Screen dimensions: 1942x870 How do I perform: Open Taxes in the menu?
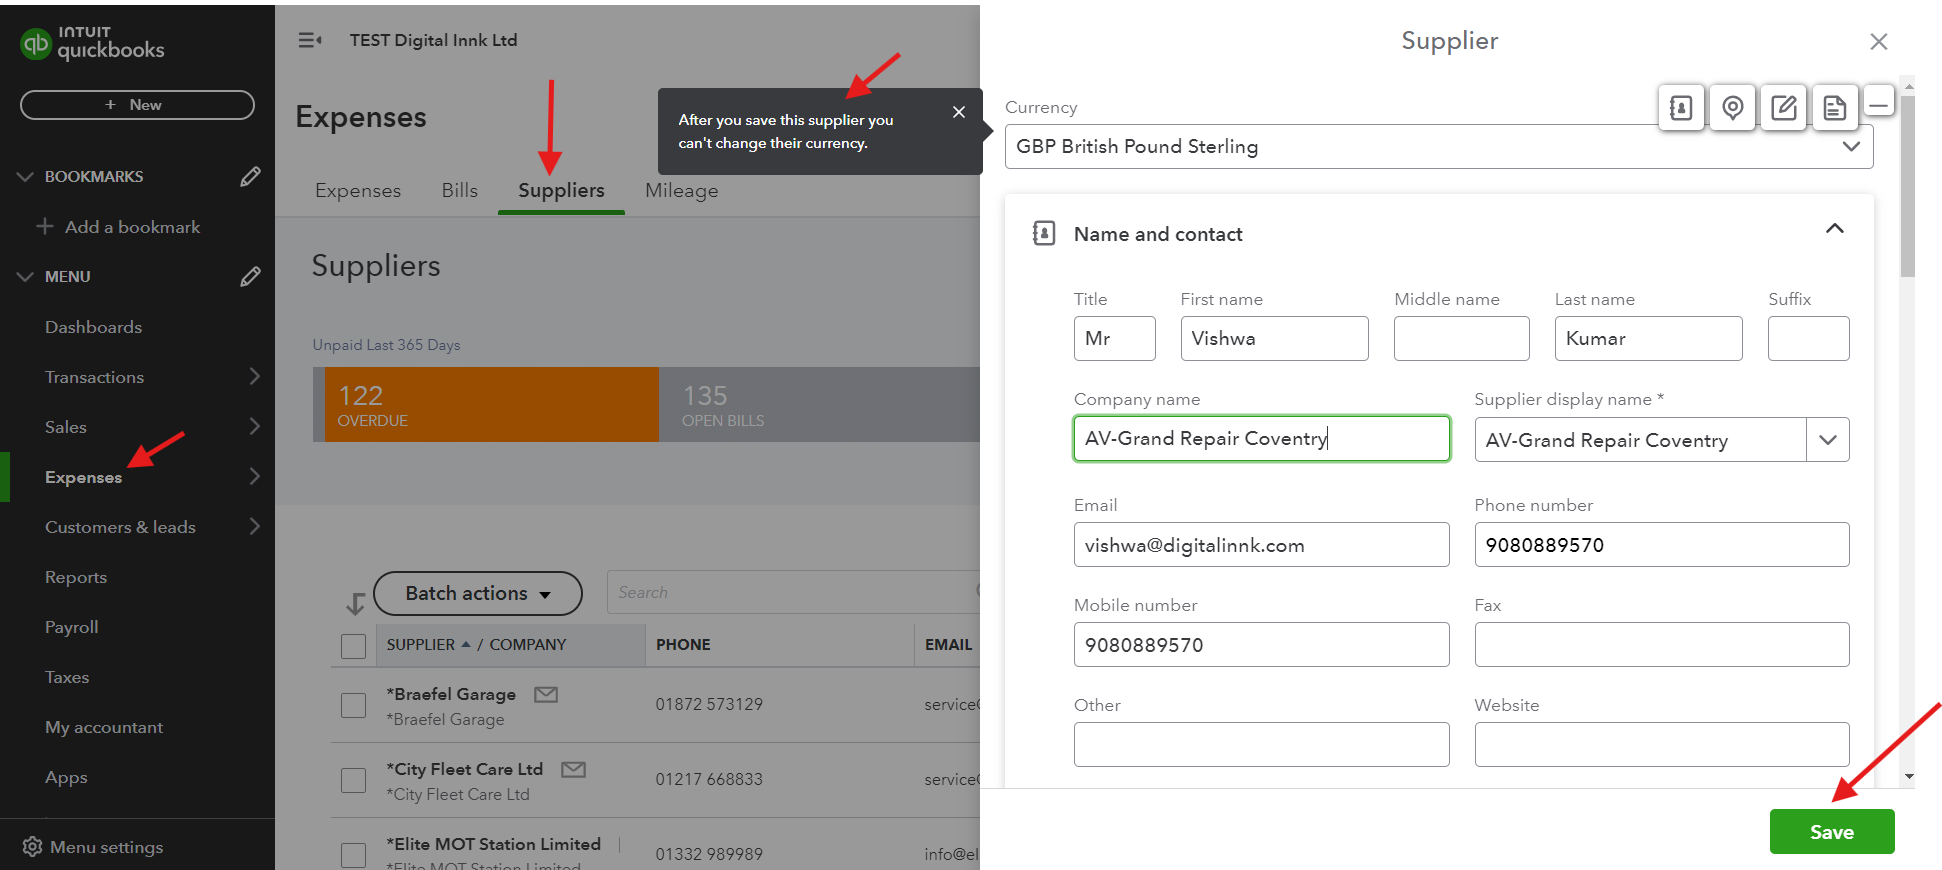pyautogui.click(x=67, y=677)
